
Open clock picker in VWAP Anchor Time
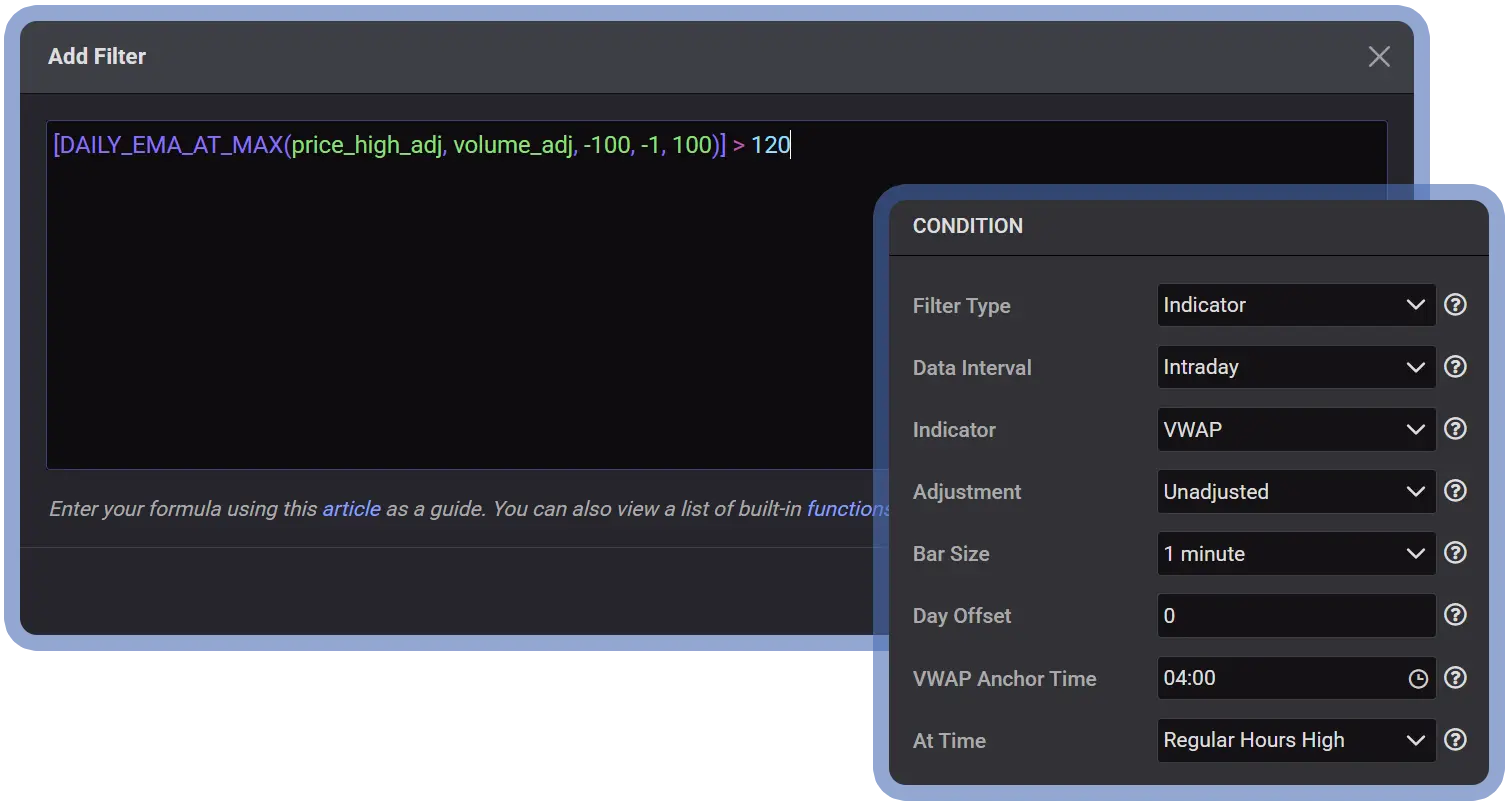[1418, 679]
